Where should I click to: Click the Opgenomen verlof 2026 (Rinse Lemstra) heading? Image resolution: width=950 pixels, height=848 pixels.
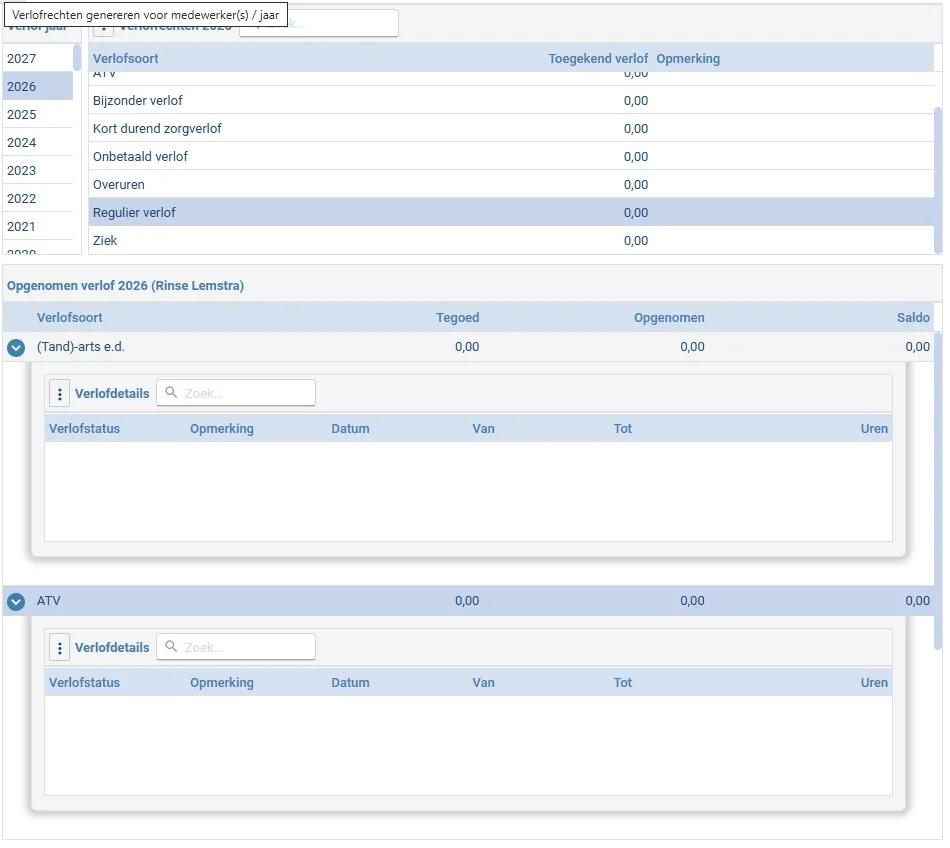click(125, 286)
